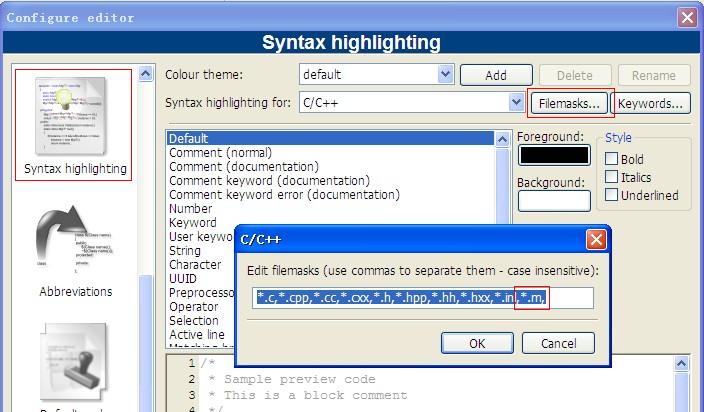Select the Preprocessor list entry
This screenshot has width=704, height=412.
tap(201, 293)
